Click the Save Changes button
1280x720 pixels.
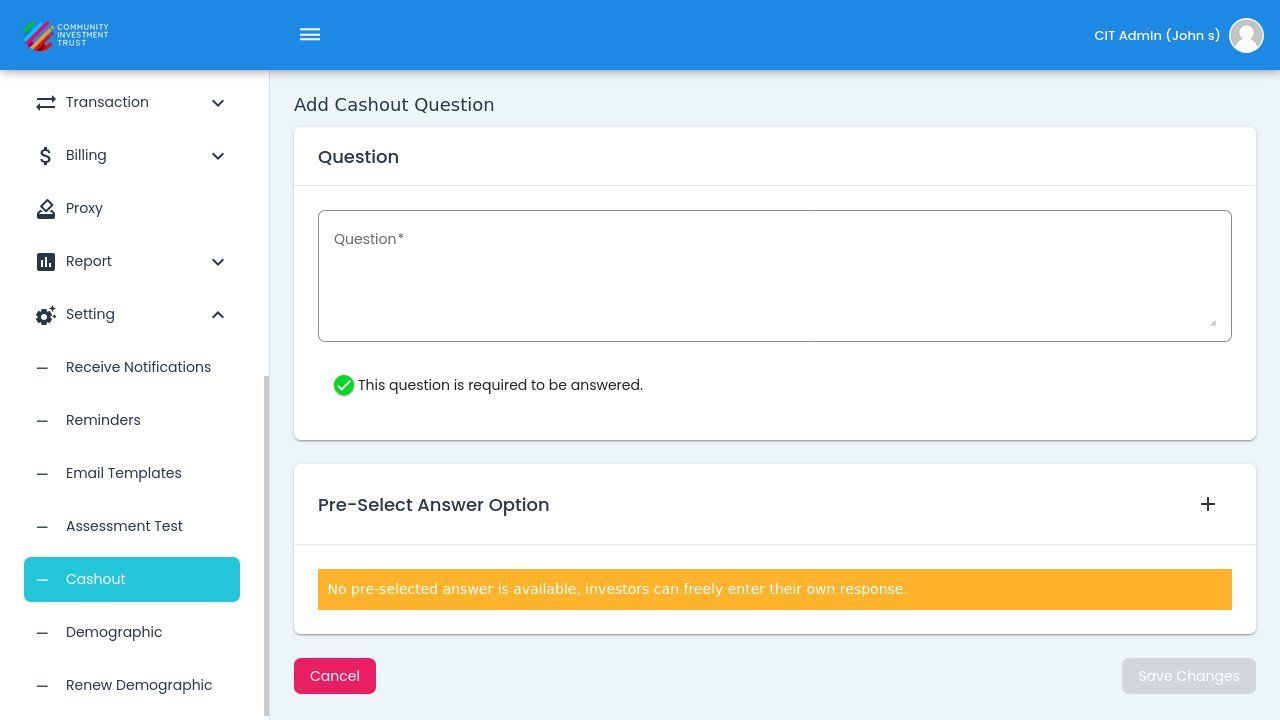click(x=1188, y=676)
